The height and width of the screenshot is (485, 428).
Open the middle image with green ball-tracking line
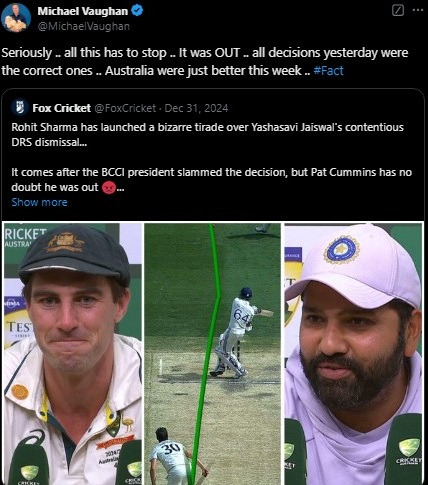pyautogui.click(x=213, y=354)
